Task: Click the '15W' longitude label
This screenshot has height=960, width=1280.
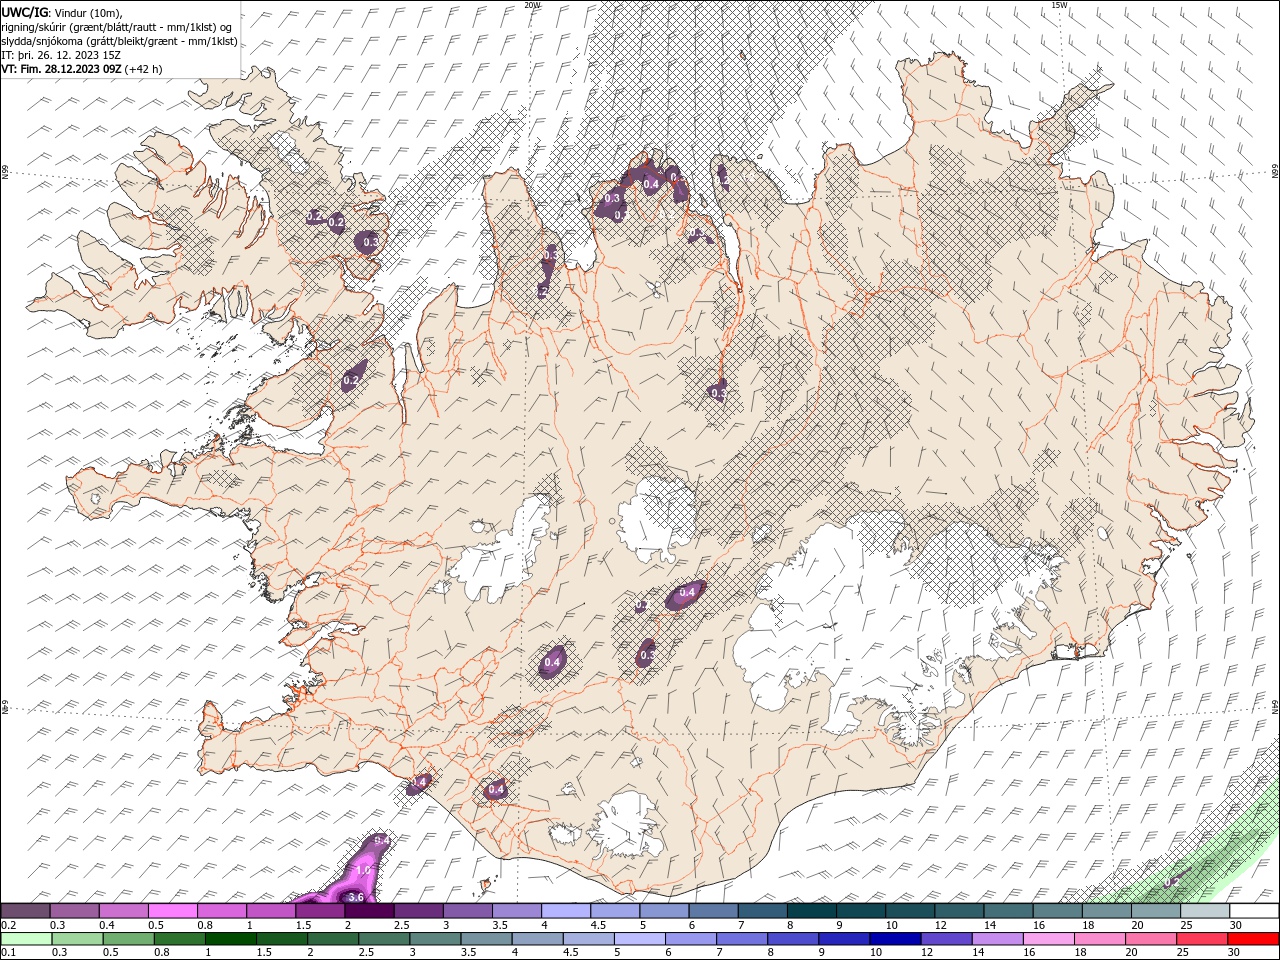Action: click(x=1059, y=5)
